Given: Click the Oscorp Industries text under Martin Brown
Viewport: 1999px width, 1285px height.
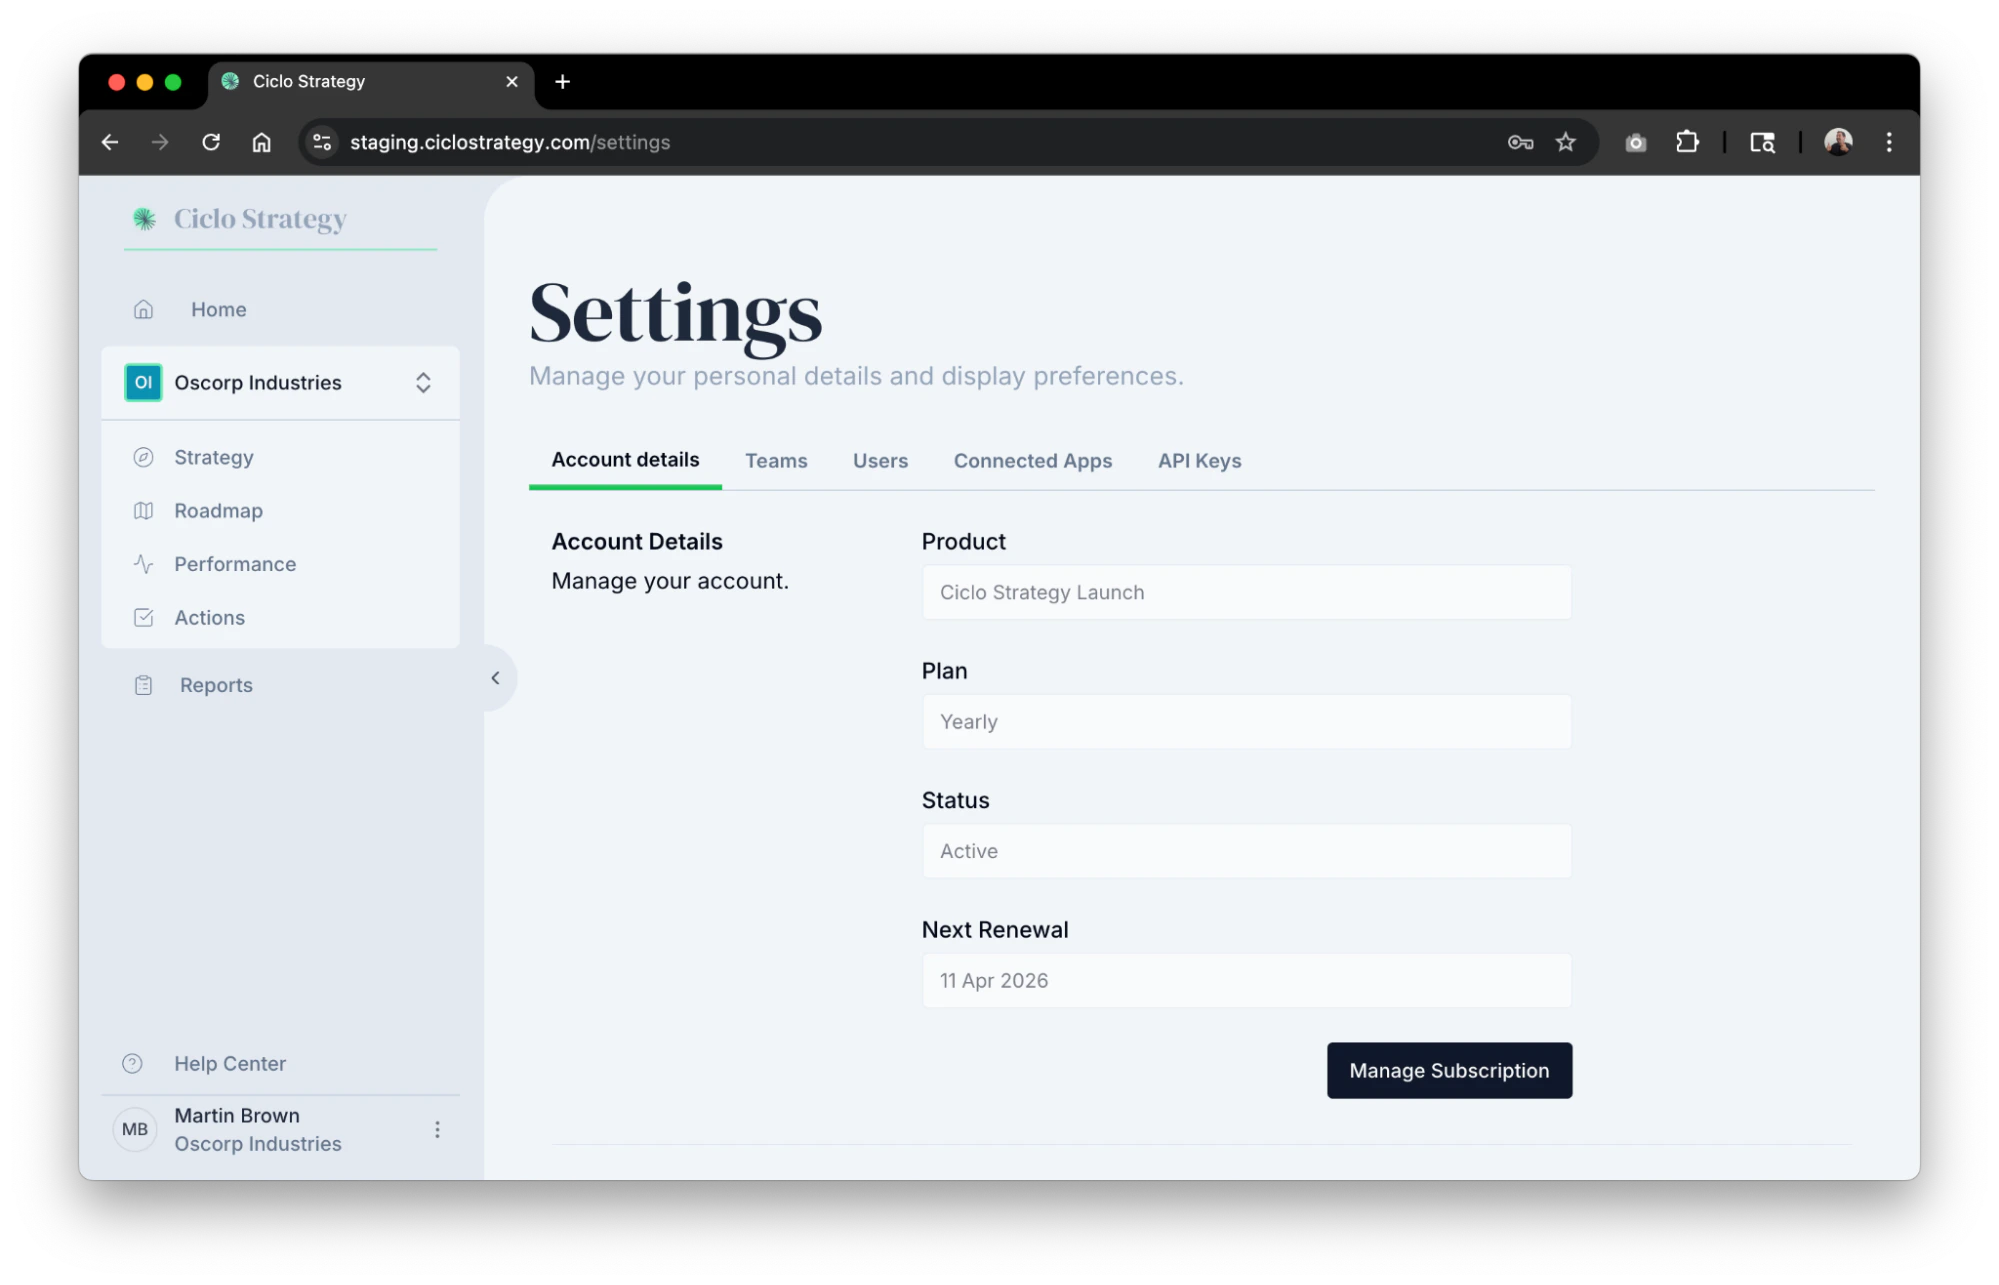Looking at the screenshot, I should point(258,1144).
